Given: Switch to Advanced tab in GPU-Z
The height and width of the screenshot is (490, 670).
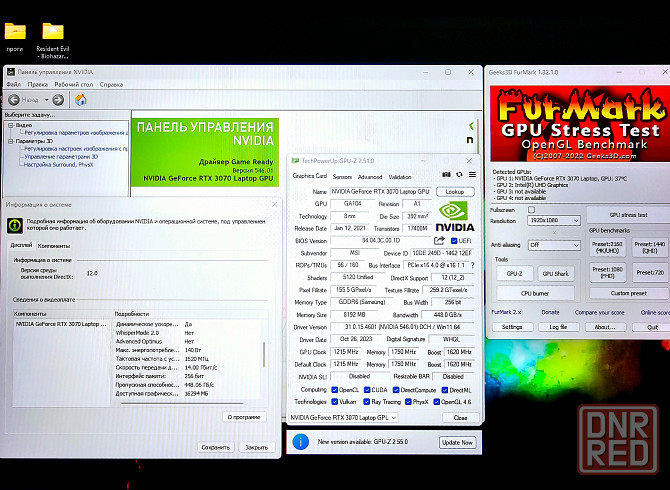Looking at the screenshot, I should (x=370, y=177).
